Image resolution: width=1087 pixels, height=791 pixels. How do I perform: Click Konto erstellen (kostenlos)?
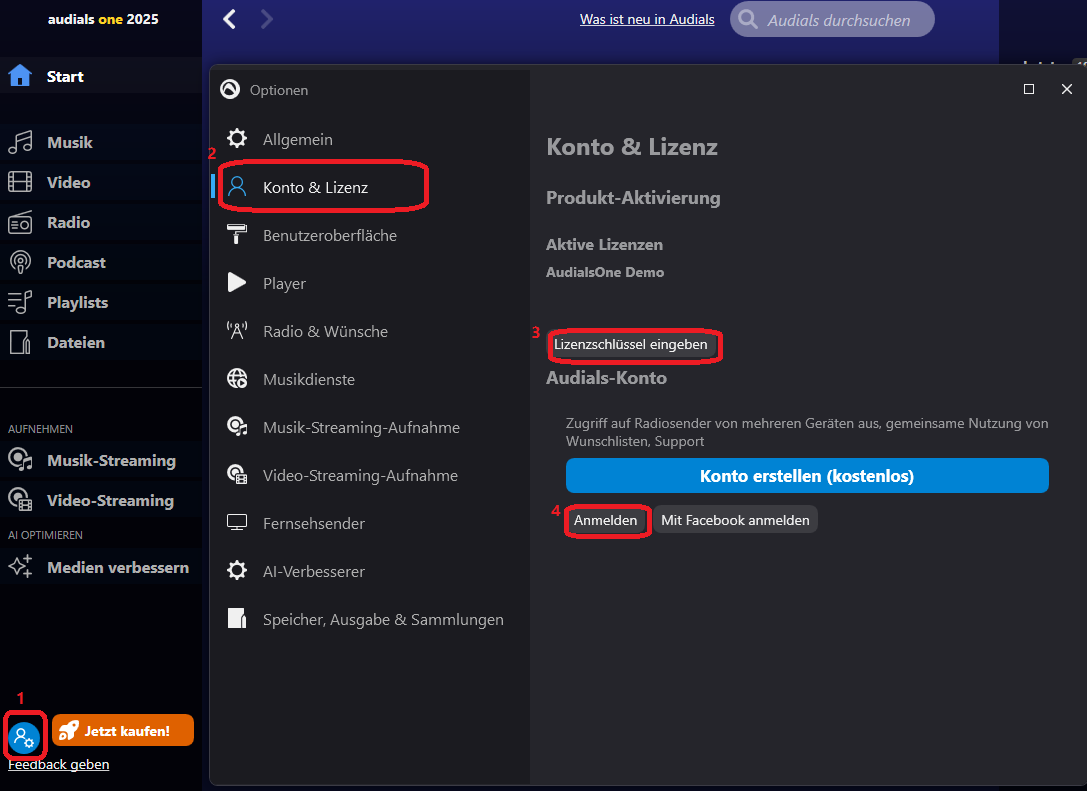(x=807, y=475)
